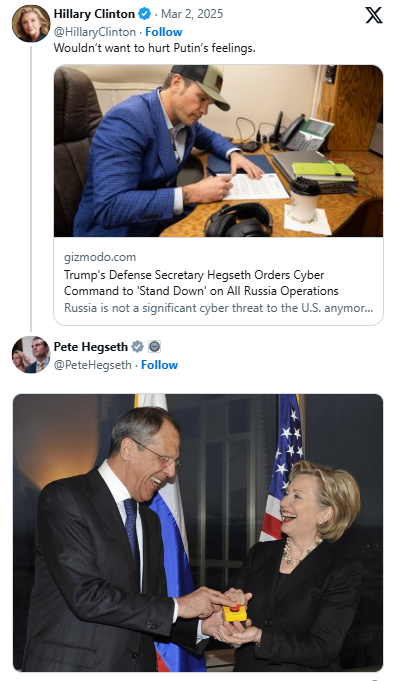
Task: Open the gizmodo.com article preview image
Action: pyautogui.click(x=218, y=151)
